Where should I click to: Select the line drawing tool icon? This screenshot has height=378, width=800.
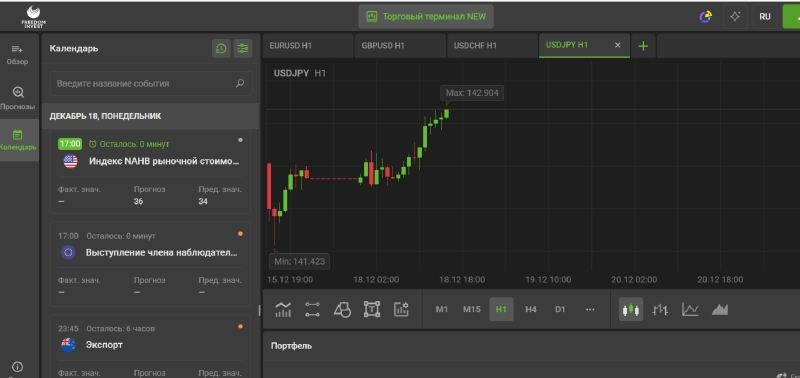coord(312,309)
